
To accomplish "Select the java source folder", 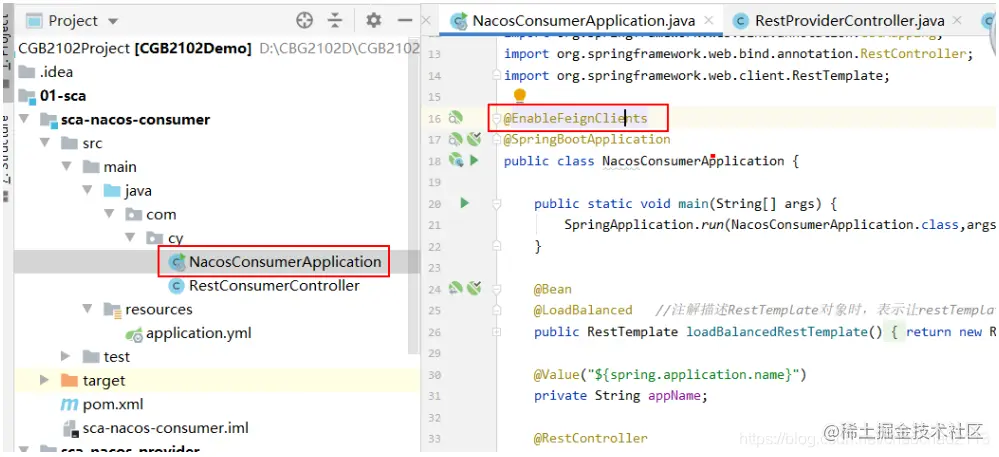I will click(127, 191).
